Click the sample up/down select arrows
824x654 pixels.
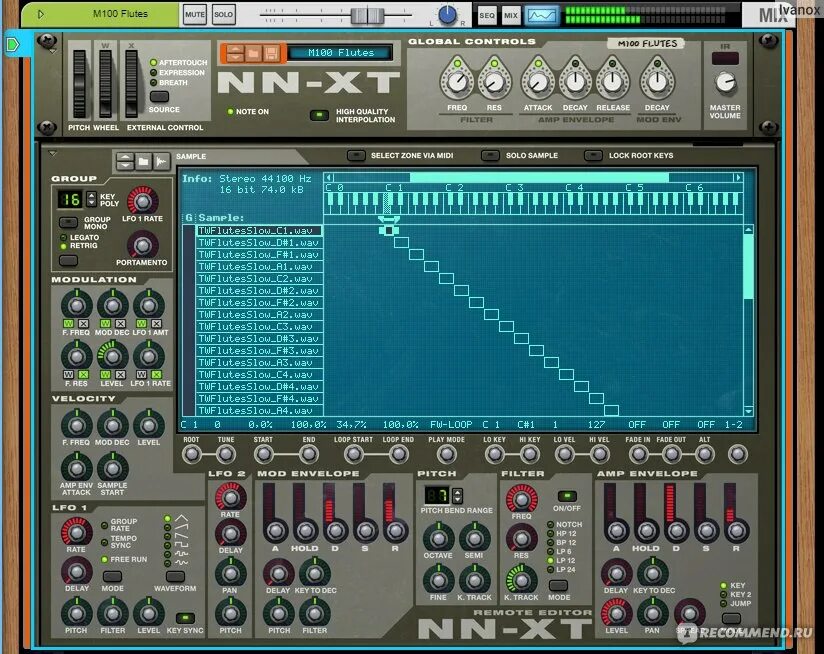click(125, 162)
